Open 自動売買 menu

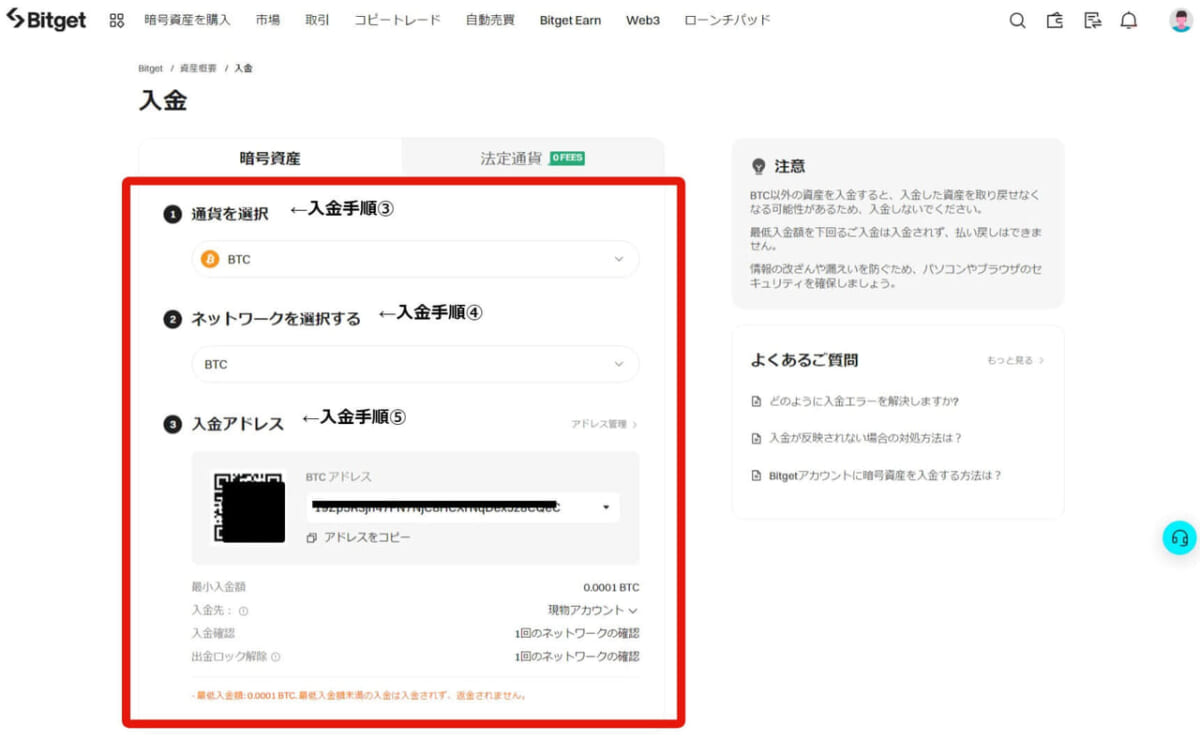pyautogui.click(x=490, y=20)
